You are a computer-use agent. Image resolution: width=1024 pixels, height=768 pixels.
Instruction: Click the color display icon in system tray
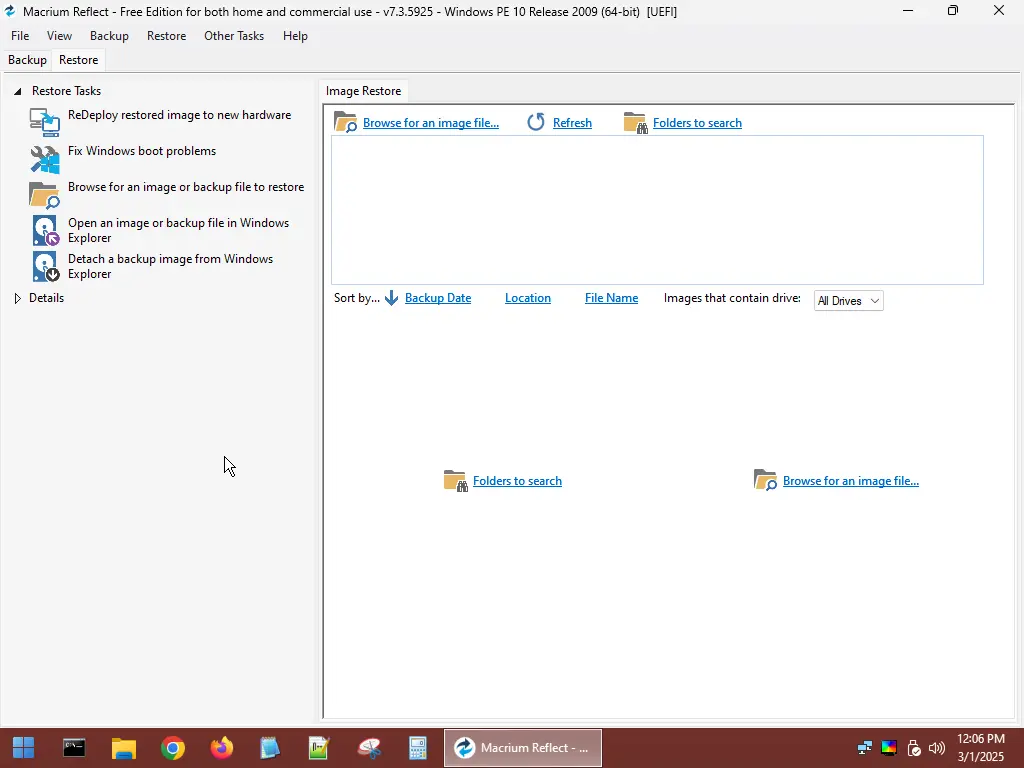(x=889, y=748)
